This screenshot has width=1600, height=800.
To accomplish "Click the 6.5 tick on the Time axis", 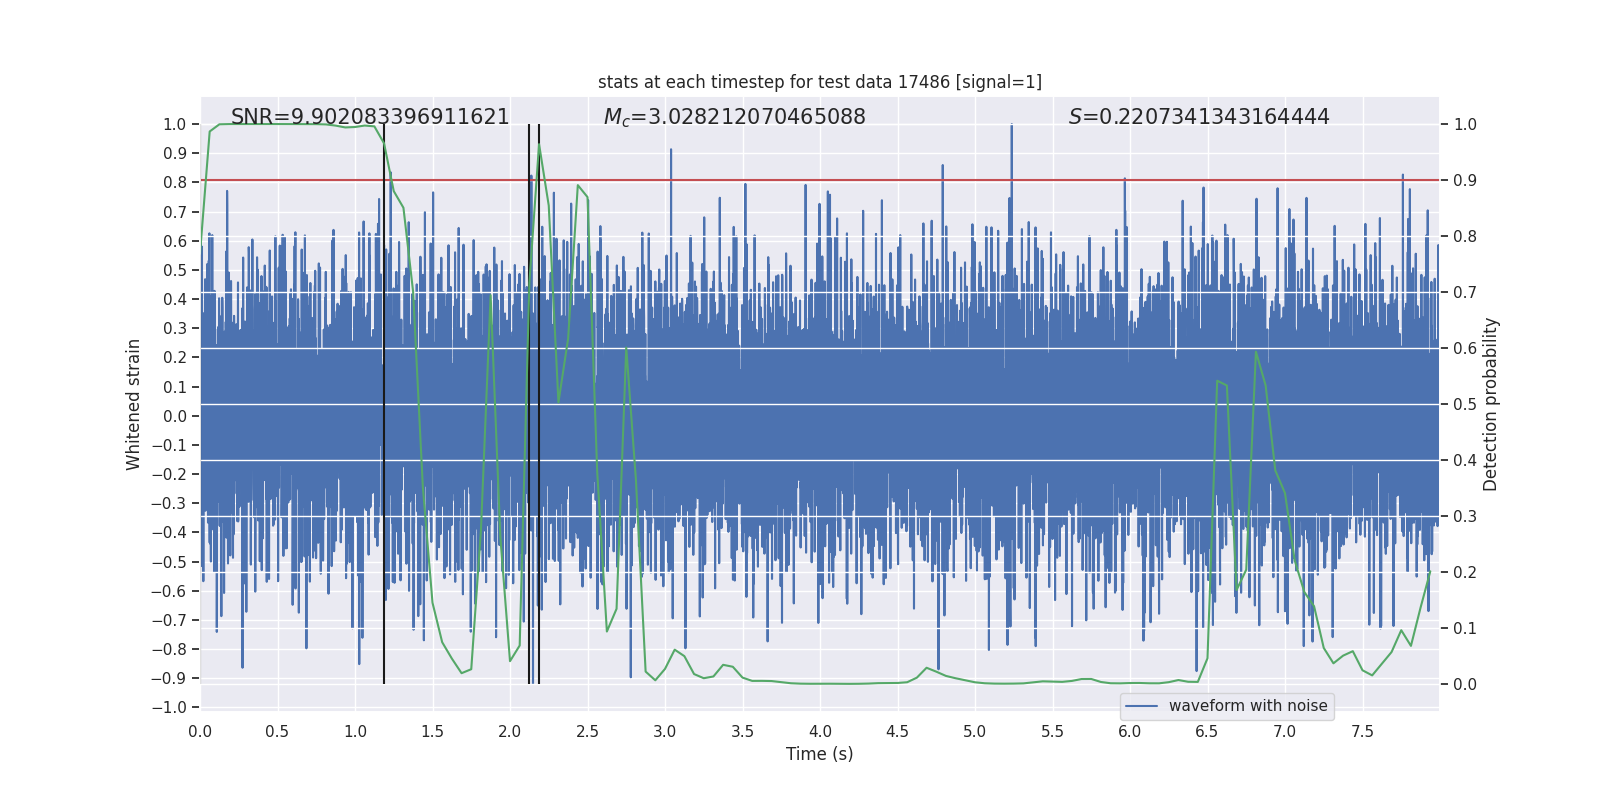I will coord(1207,731).
